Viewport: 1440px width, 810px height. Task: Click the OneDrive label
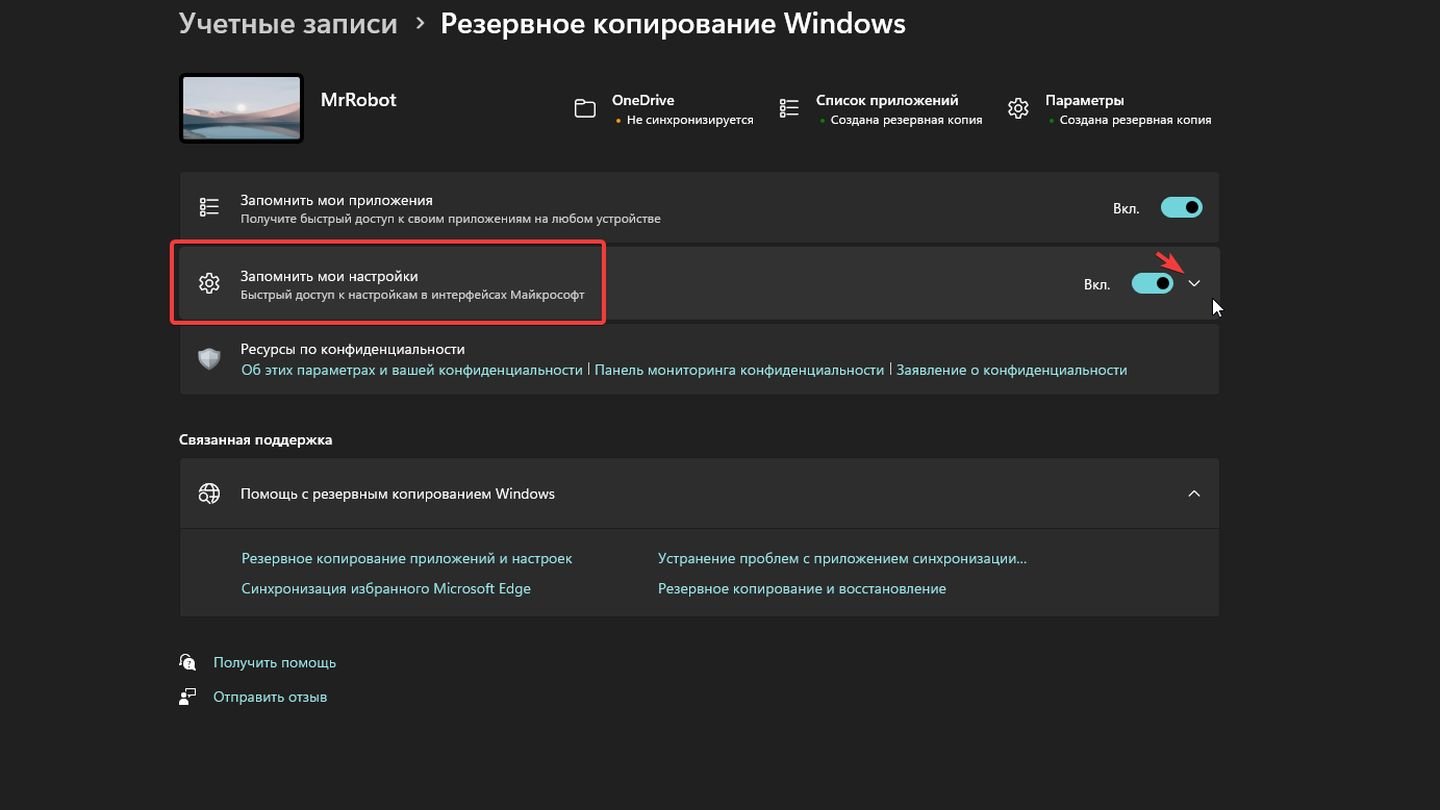click(x=643, y=100)
